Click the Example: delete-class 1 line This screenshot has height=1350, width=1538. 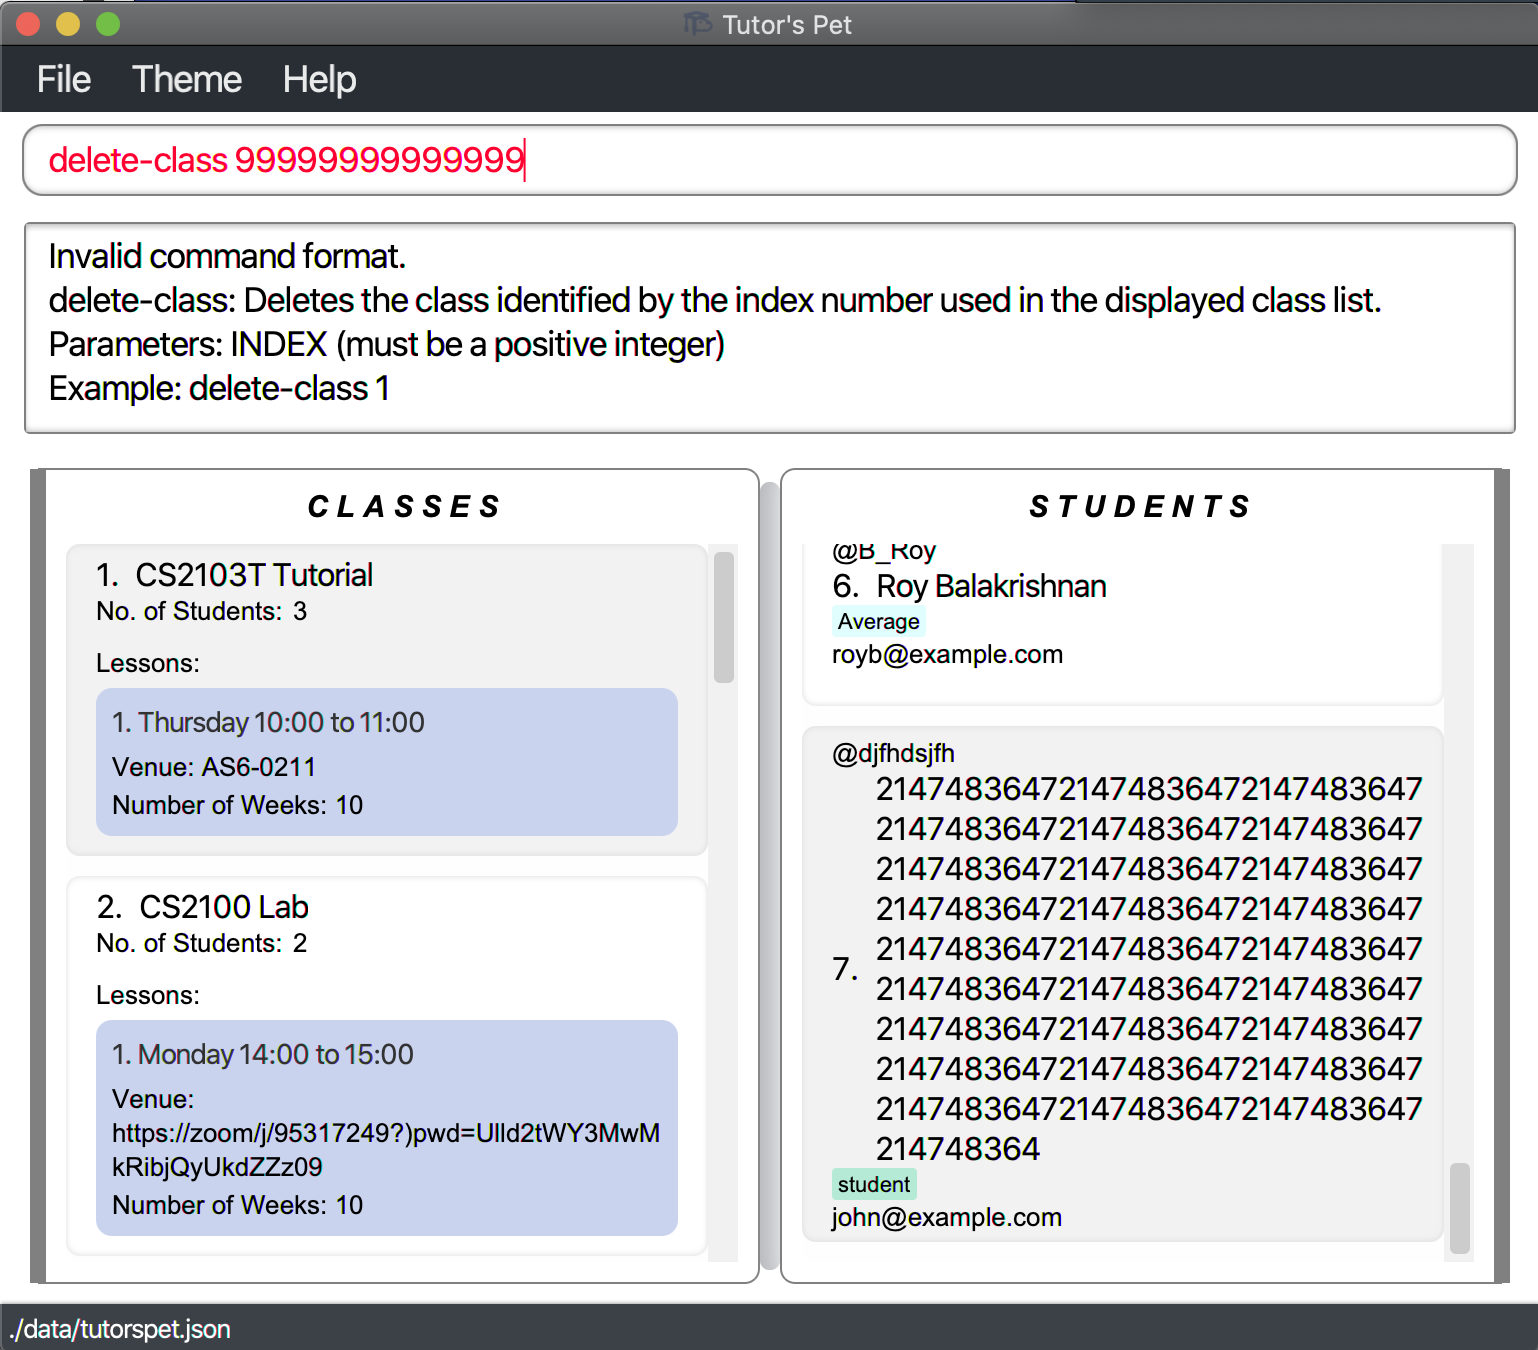point(219,388)
